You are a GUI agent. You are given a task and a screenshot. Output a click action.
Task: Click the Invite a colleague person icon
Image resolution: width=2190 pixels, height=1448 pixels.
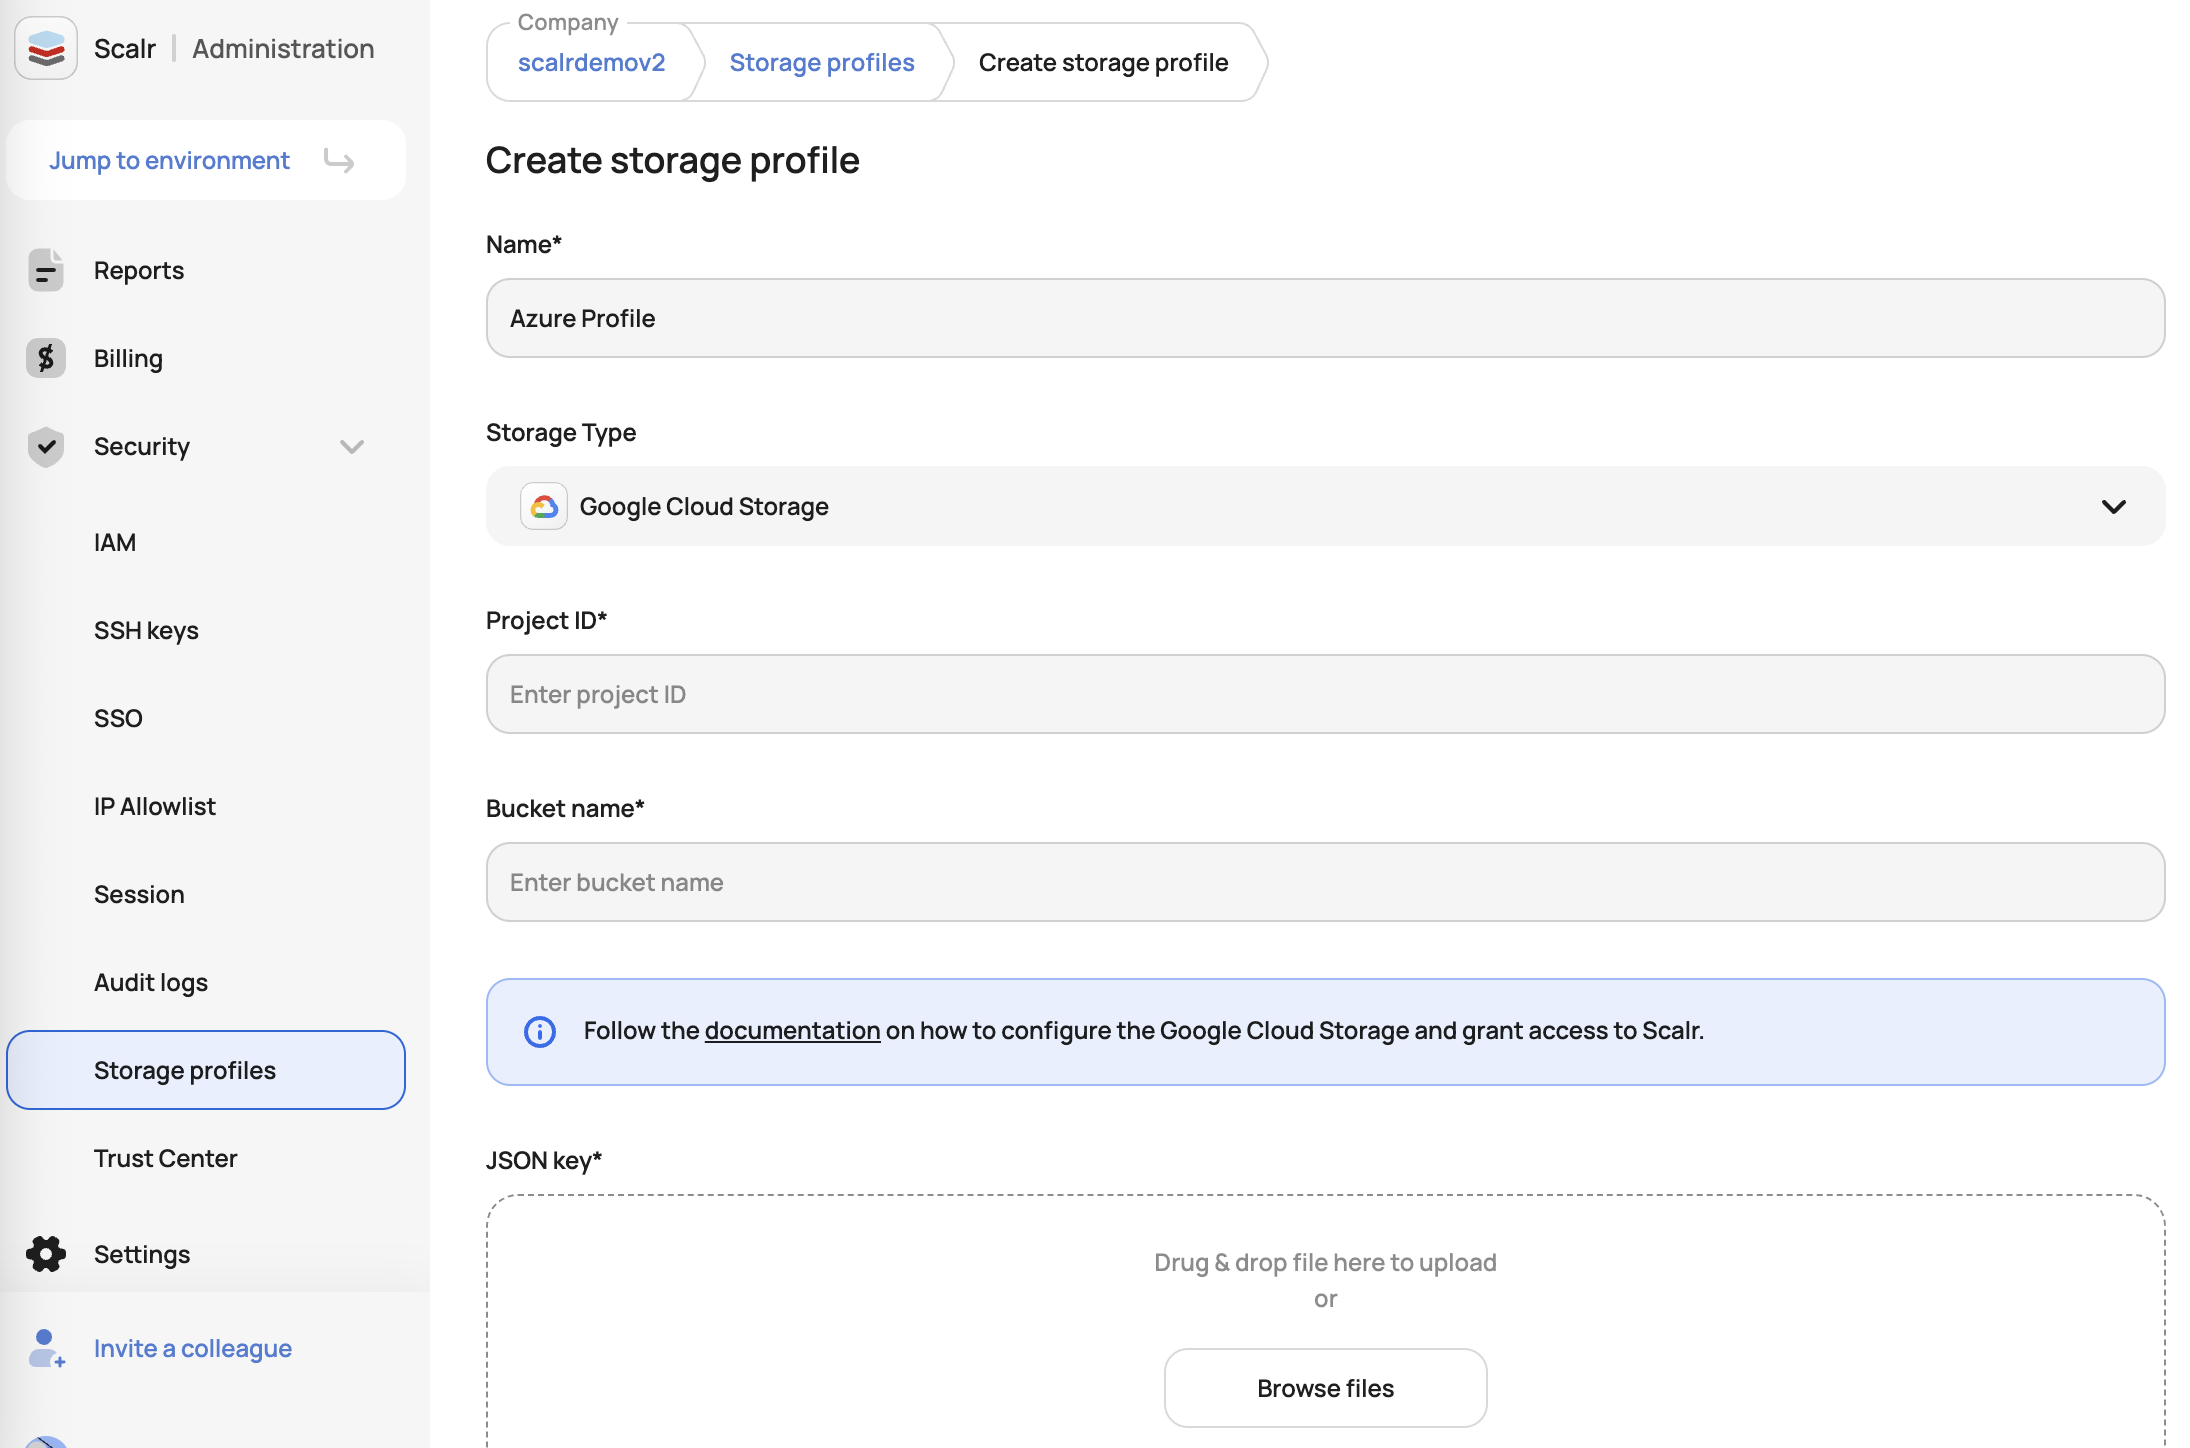tap(46, 1348)
